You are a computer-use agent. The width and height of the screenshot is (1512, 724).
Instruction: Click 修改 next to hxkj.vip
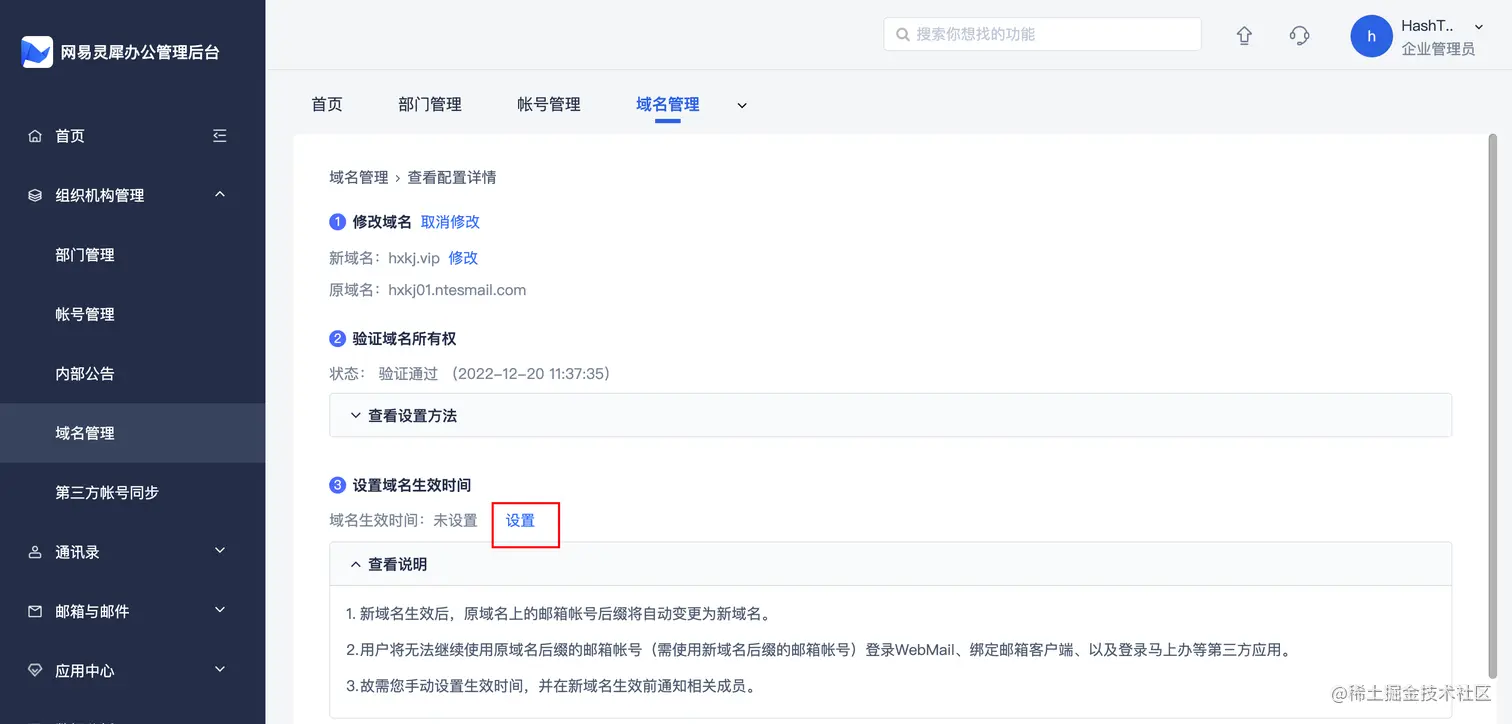pyautogui.click(x=463, y=258)
